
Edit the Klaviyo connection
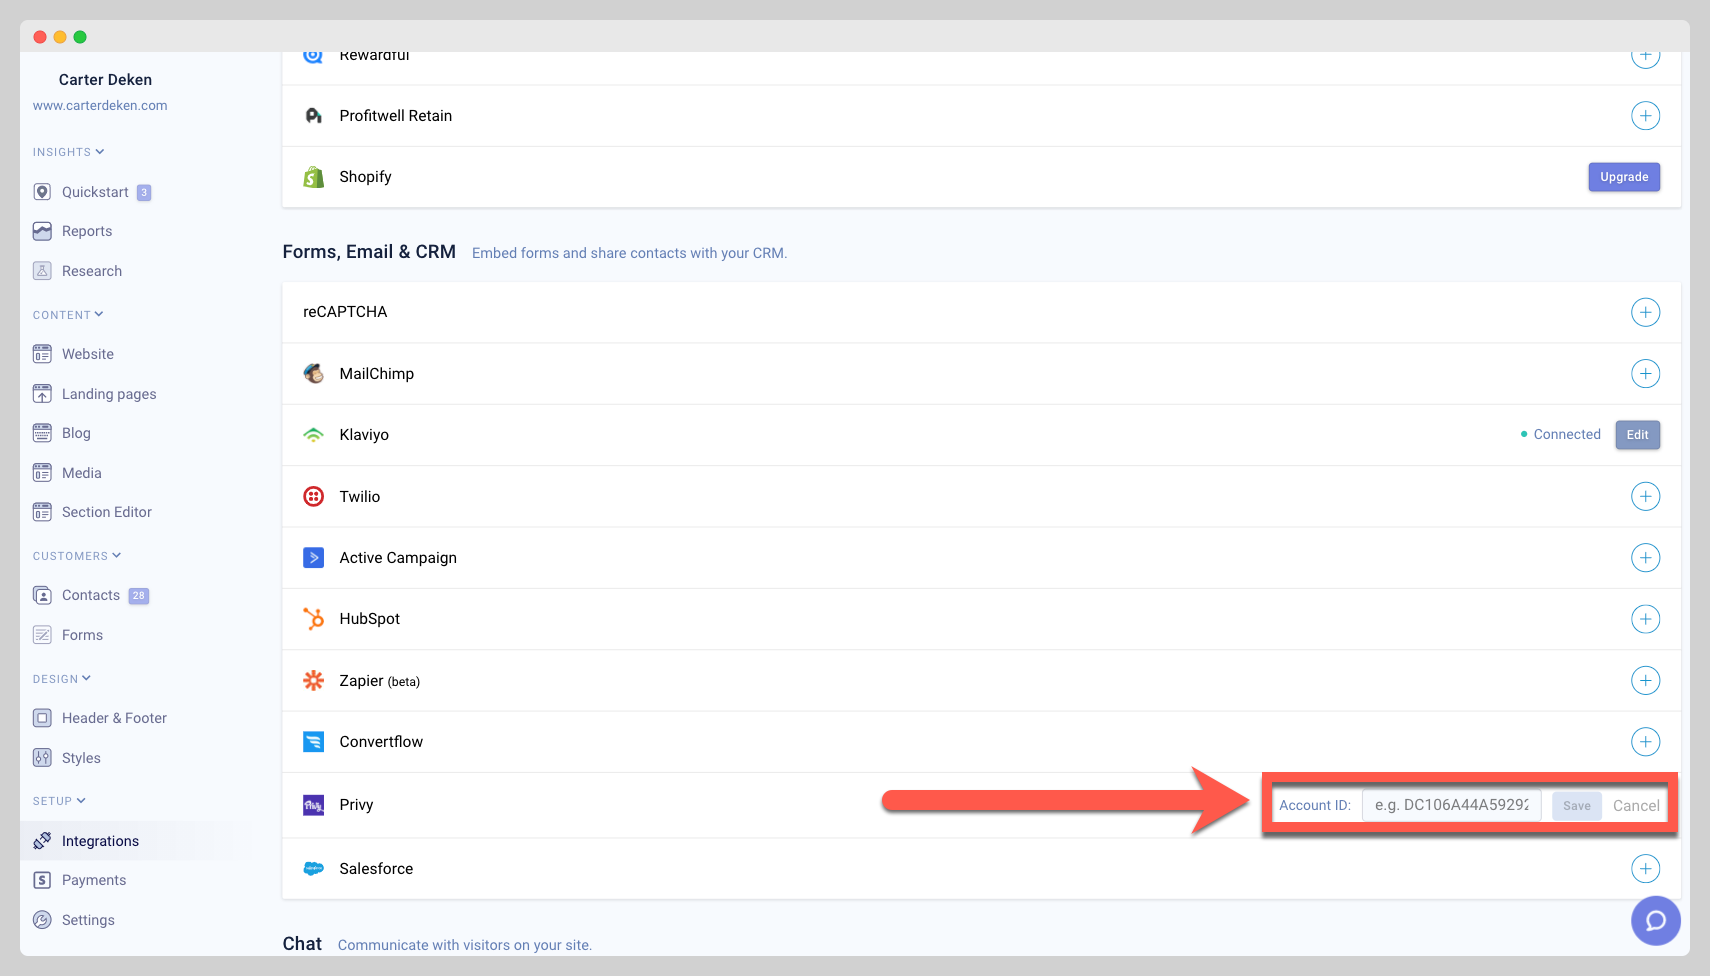(1637, 435)
